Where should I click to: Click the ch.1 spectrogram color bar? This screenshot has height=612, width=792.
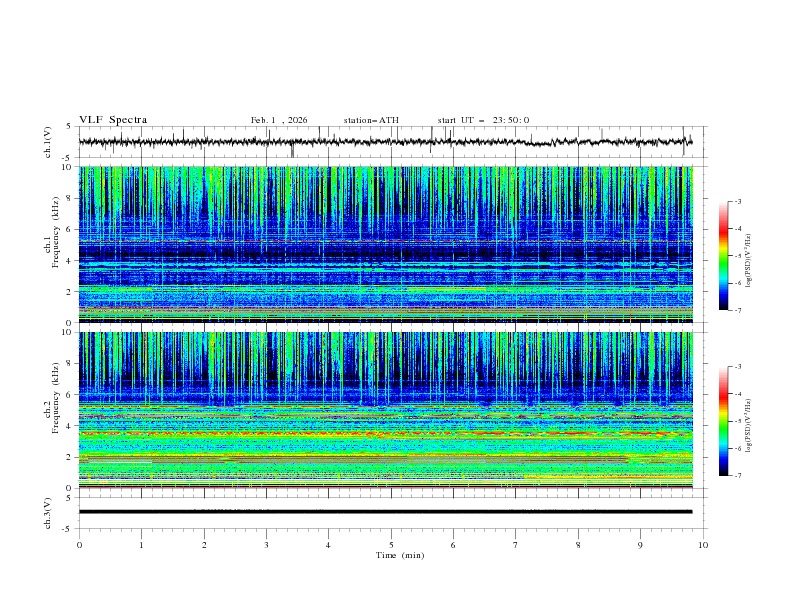(723, 256)
